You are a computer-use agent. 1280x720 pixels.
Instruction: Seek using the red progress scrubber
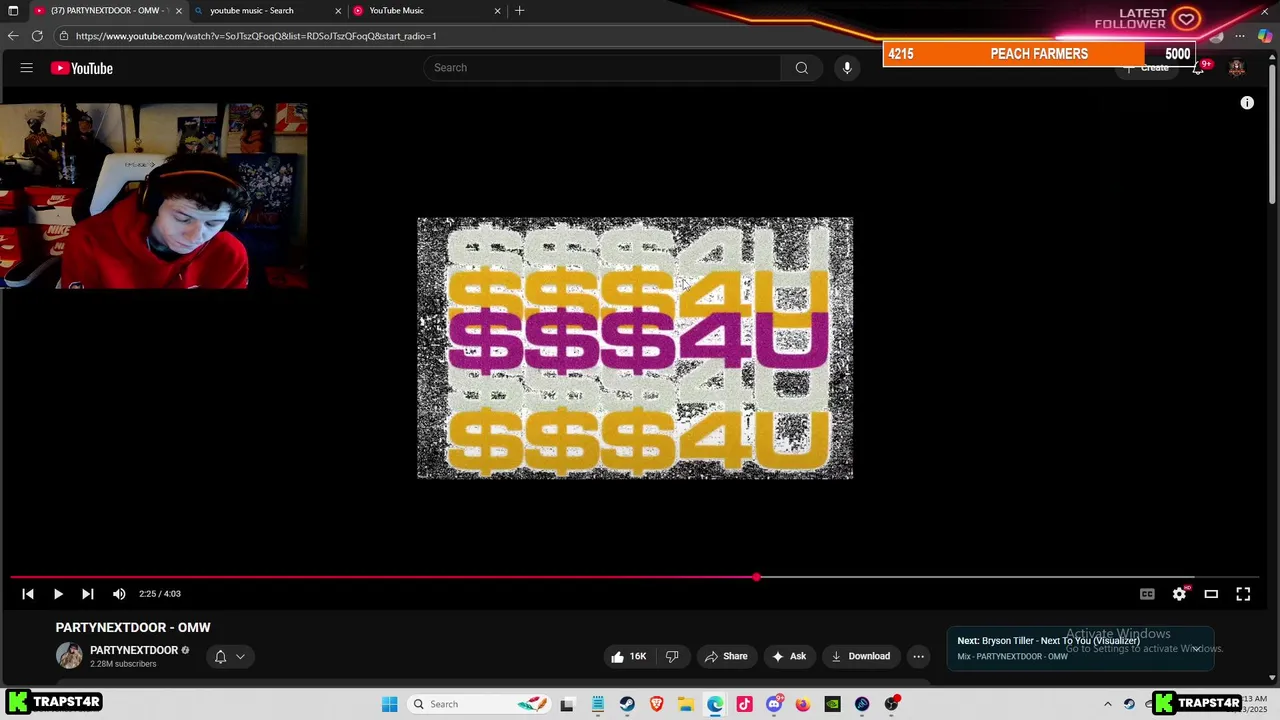(x=756, y=577)
